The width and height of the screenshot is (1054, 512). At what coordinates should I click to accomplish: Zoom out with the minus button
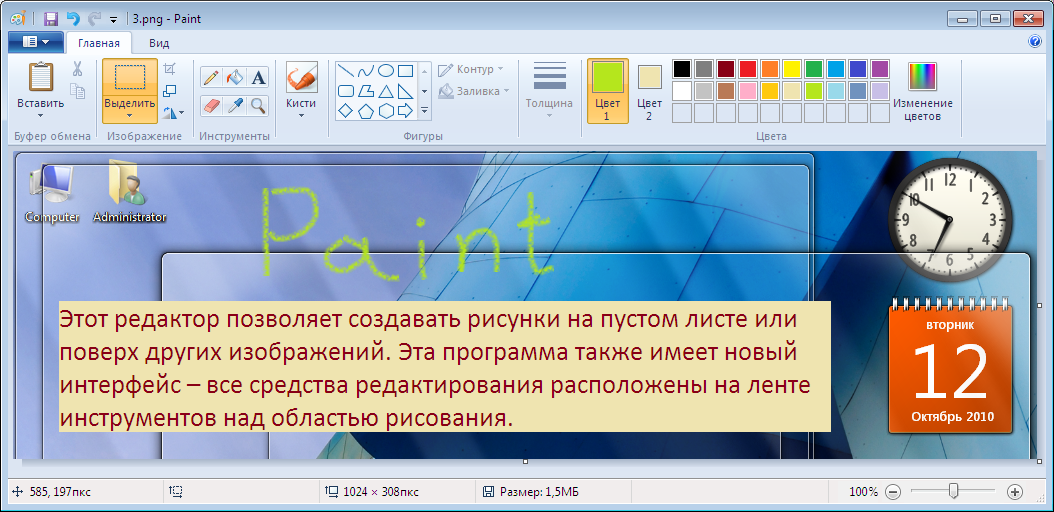click(x=893, y=492)
